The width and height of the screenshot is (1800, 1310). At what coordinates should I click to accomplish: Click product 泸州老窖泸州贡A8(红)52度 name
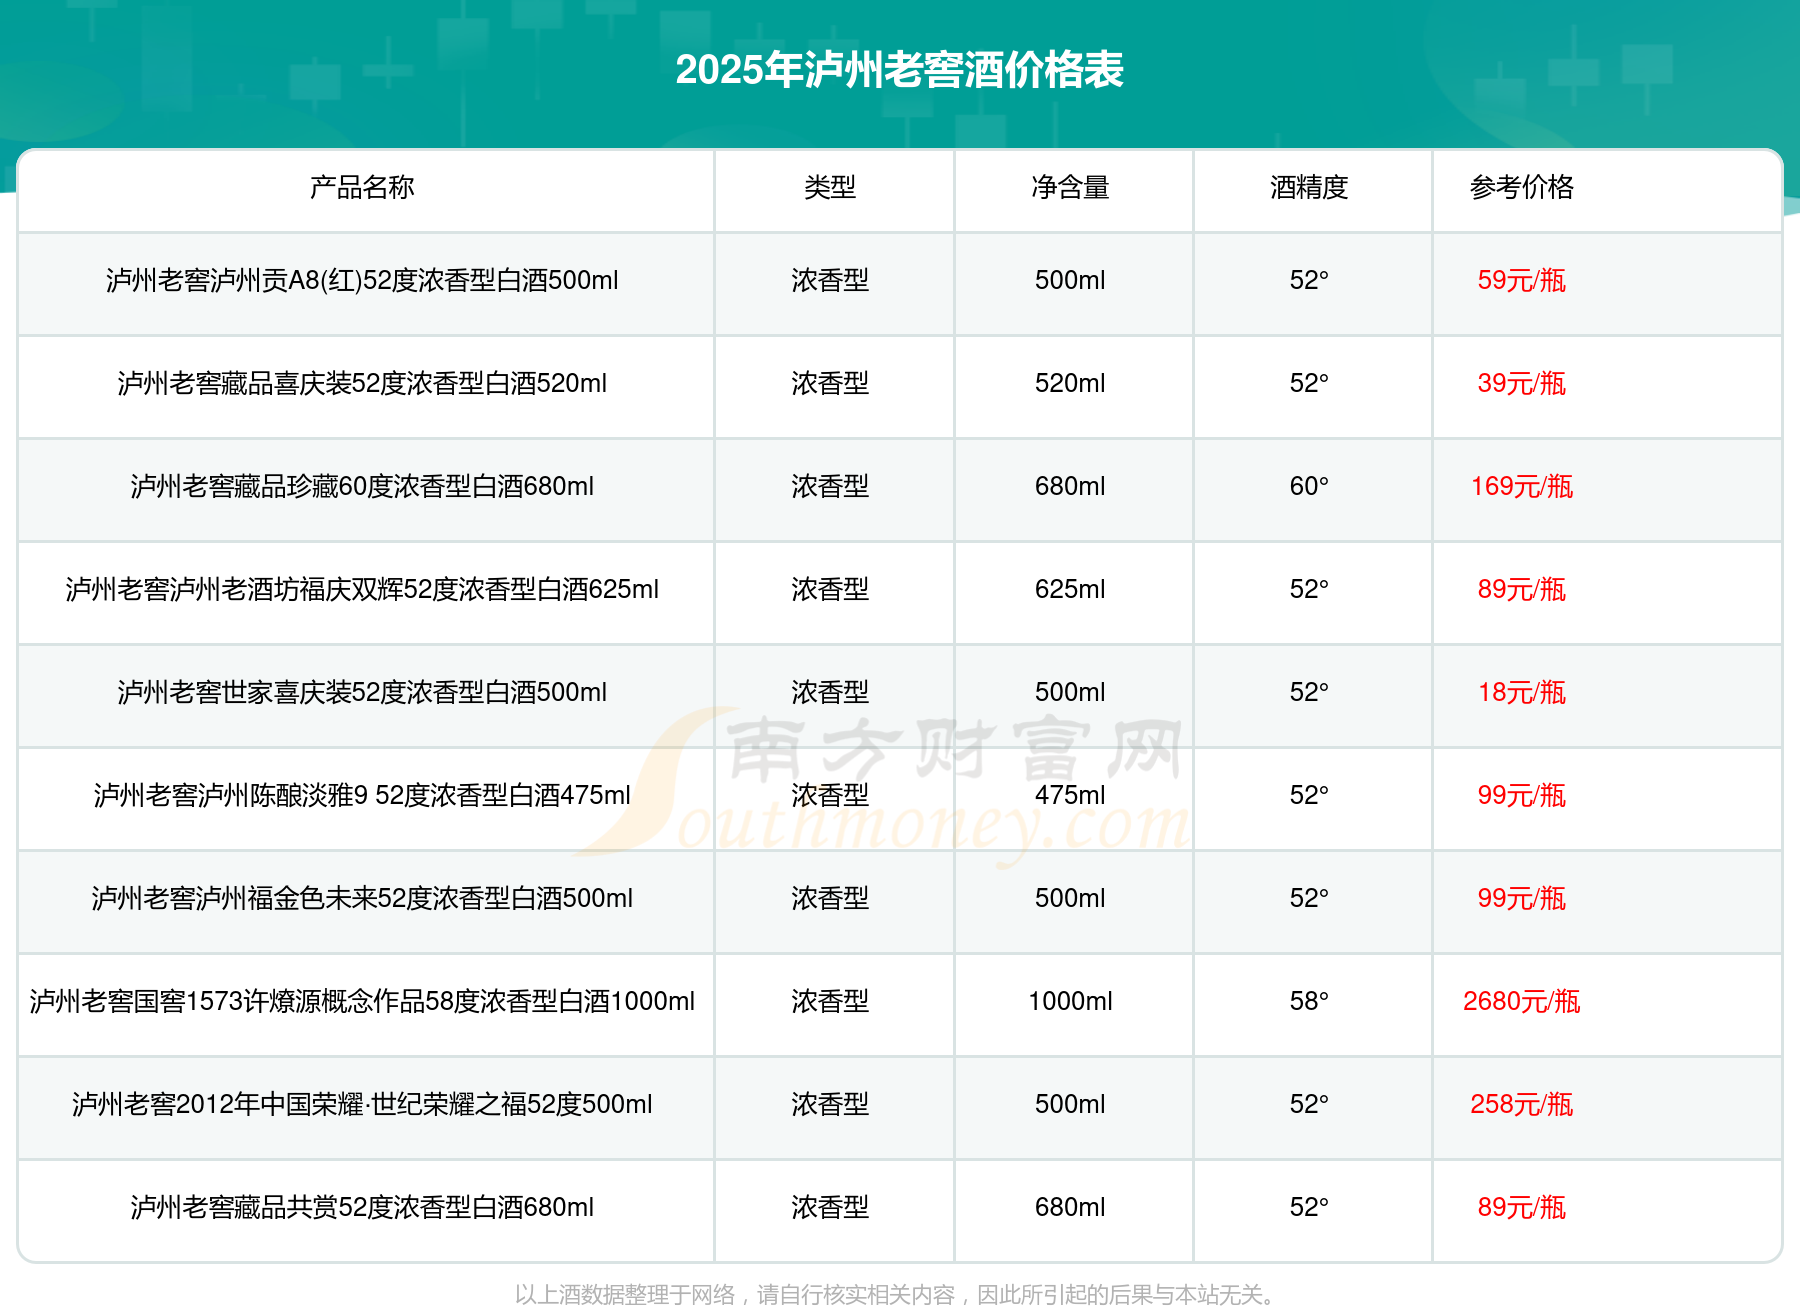coord(362,280)
